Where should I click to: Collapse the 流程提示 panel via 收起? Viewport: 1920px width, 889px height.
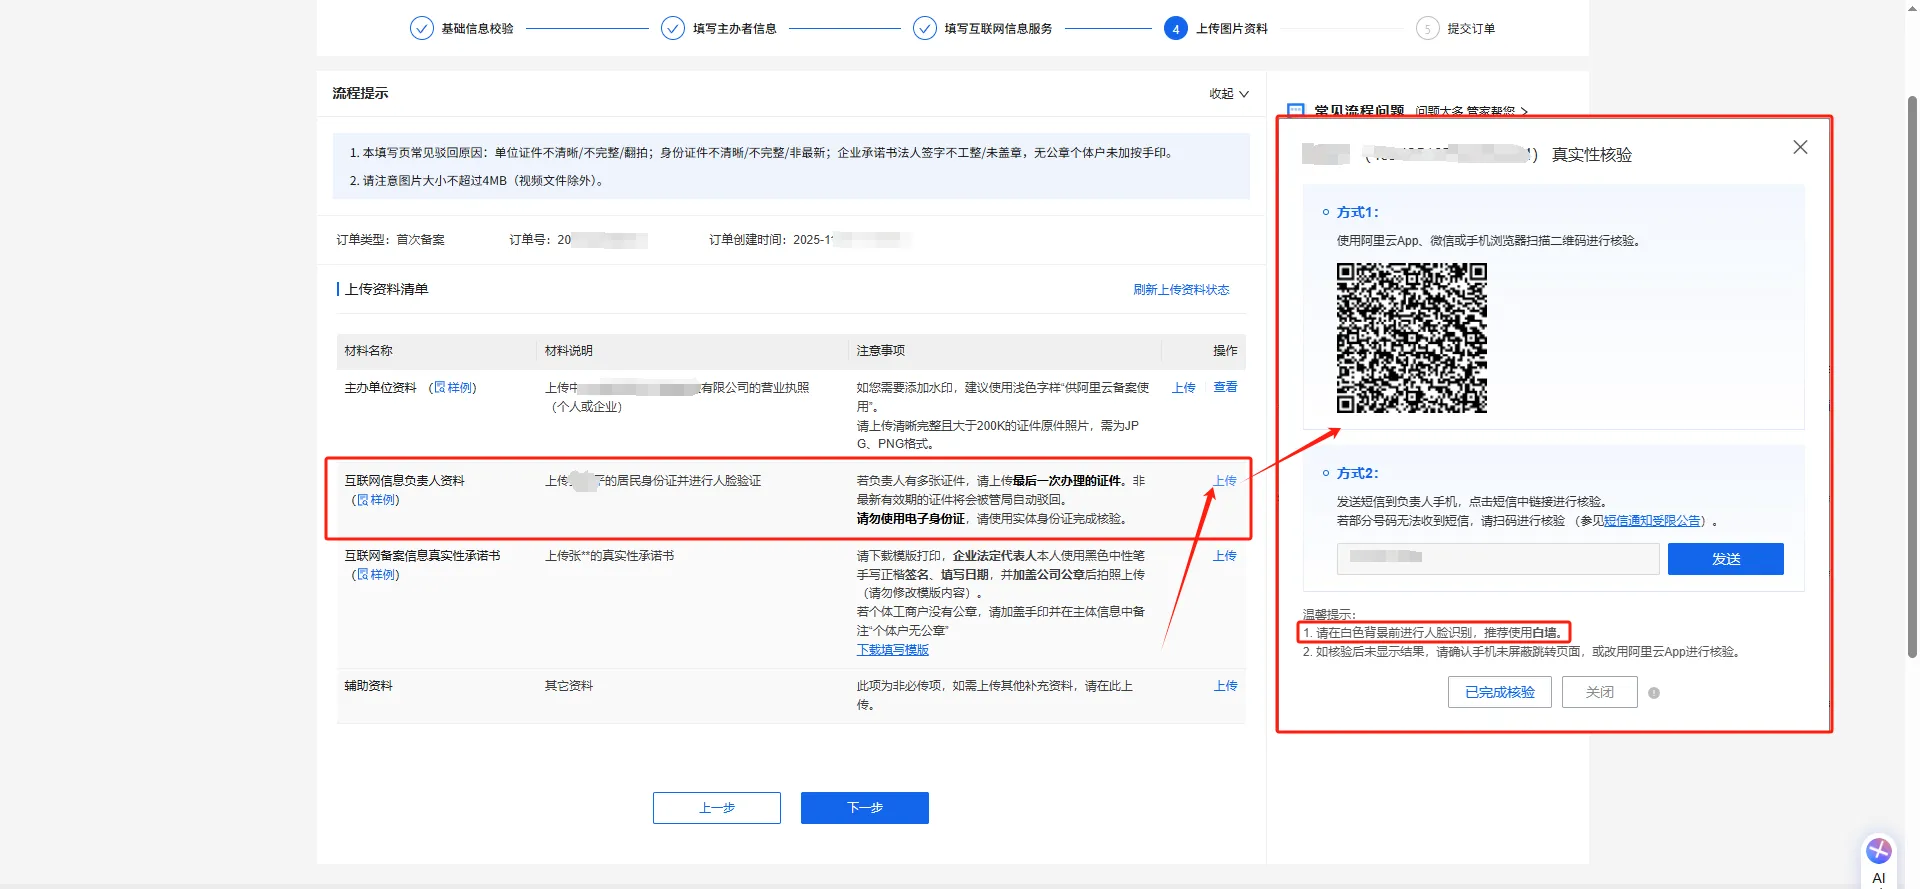tap(1228, 94)
